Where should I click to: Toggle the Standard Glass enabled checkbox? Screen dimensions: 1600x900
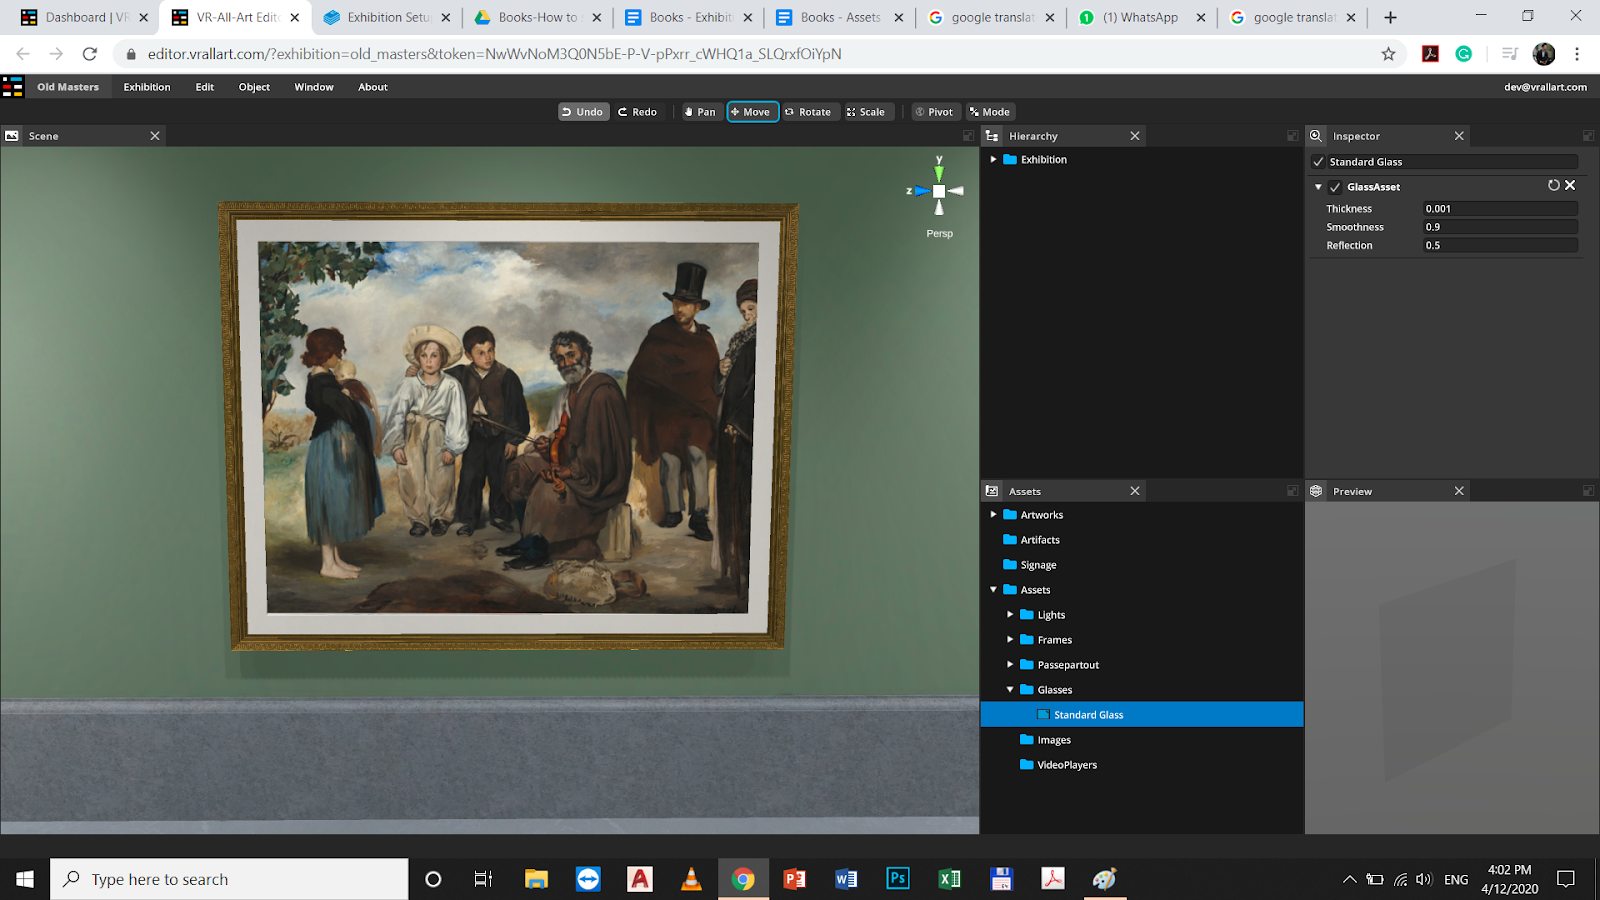(x=1318, y=162)
